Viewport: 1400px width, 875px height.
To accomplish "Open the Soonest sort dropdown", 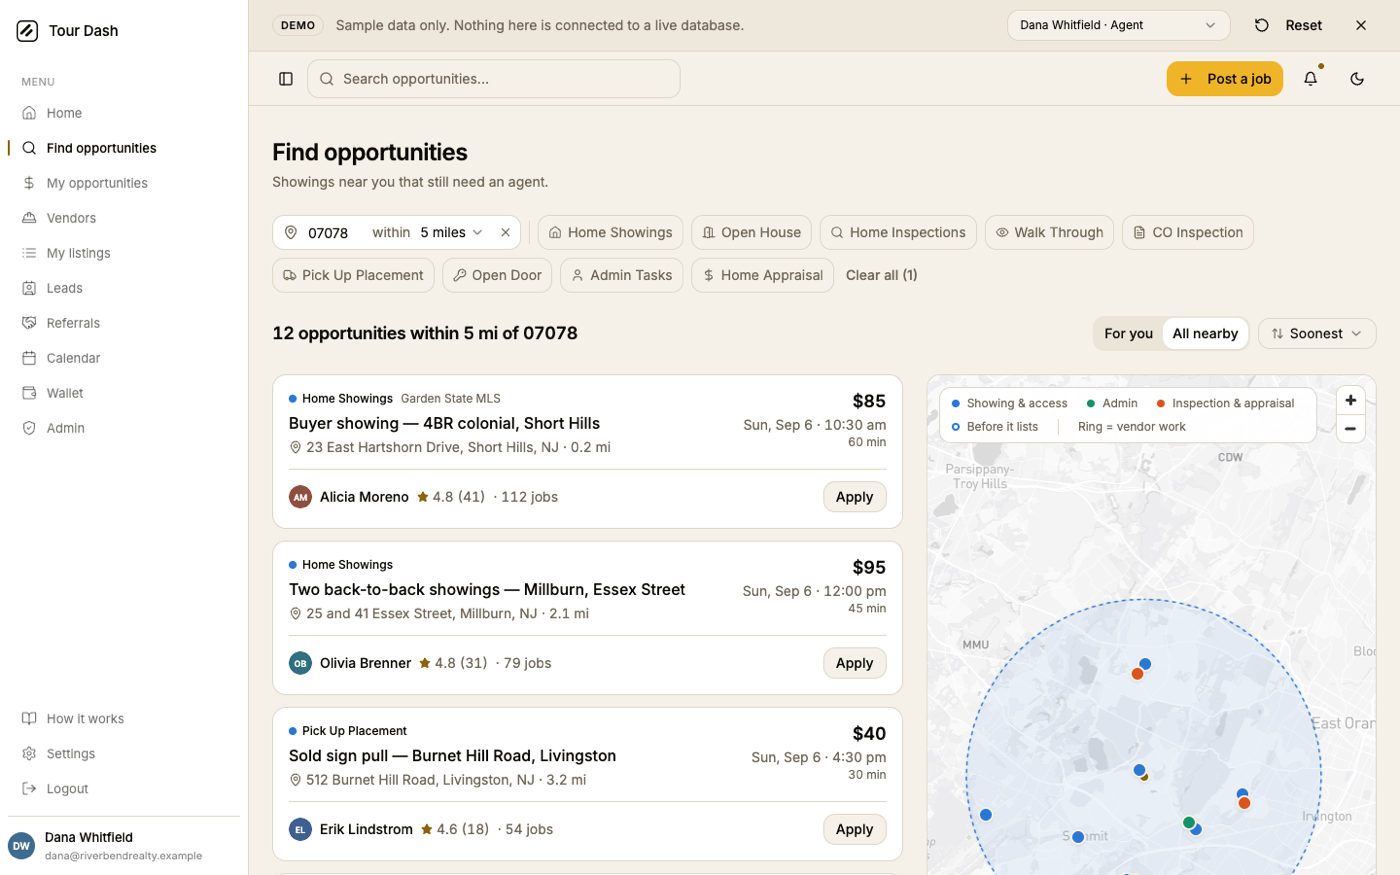I will [1317, 334].
